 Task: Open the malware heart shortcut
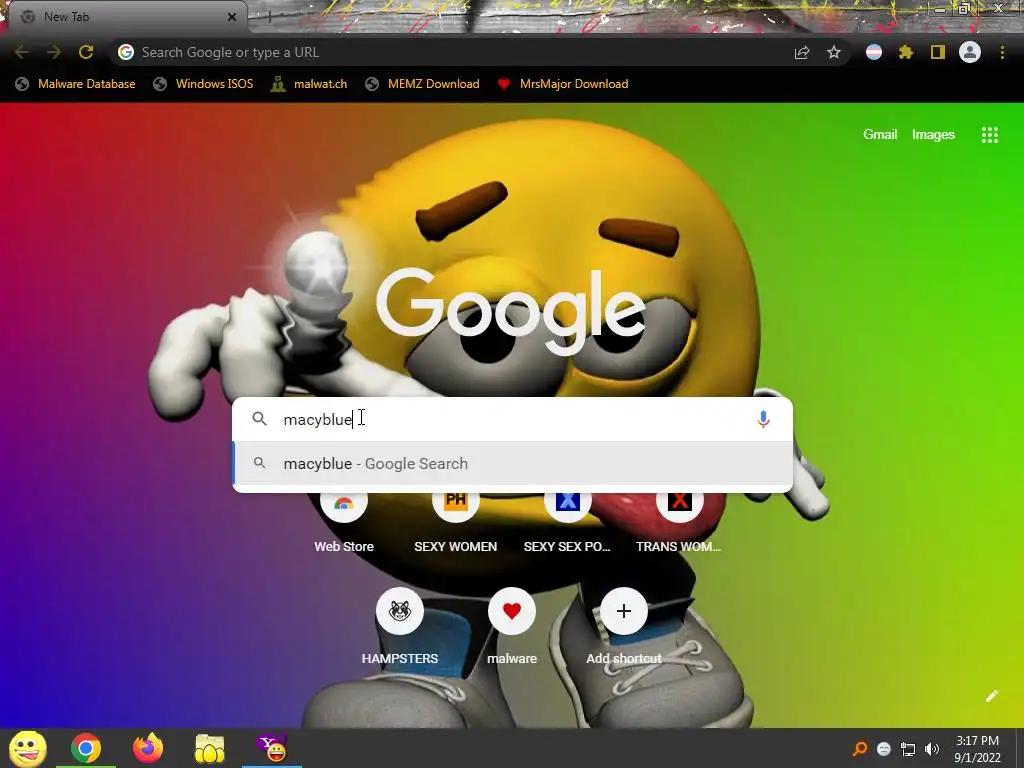pos(512,627)
